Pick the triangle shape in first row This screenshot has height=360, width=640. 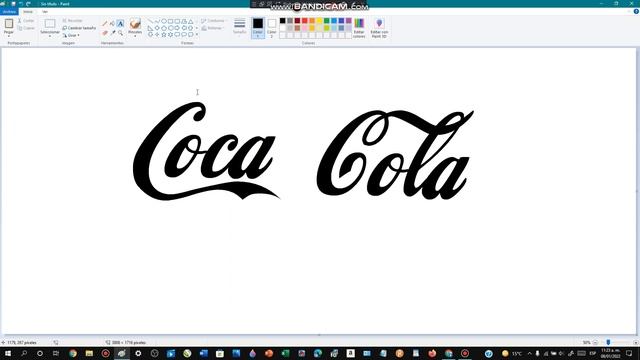(191, 21)
